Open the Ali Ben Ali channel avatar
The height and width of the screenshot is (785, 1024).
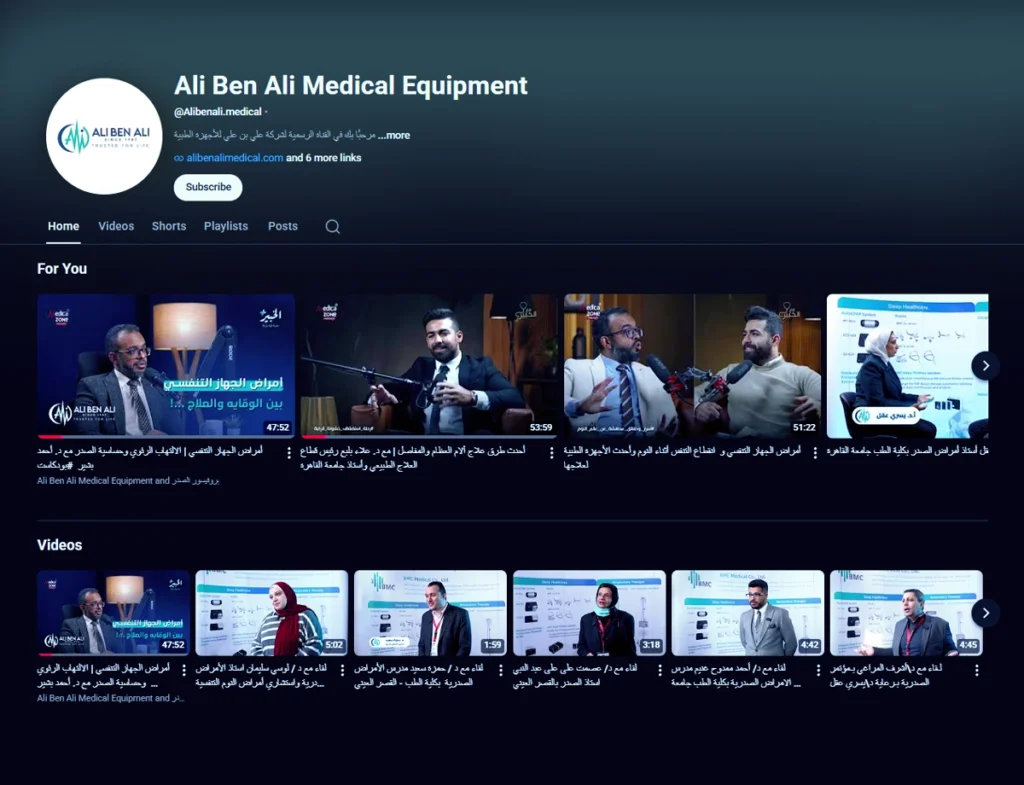104,136
